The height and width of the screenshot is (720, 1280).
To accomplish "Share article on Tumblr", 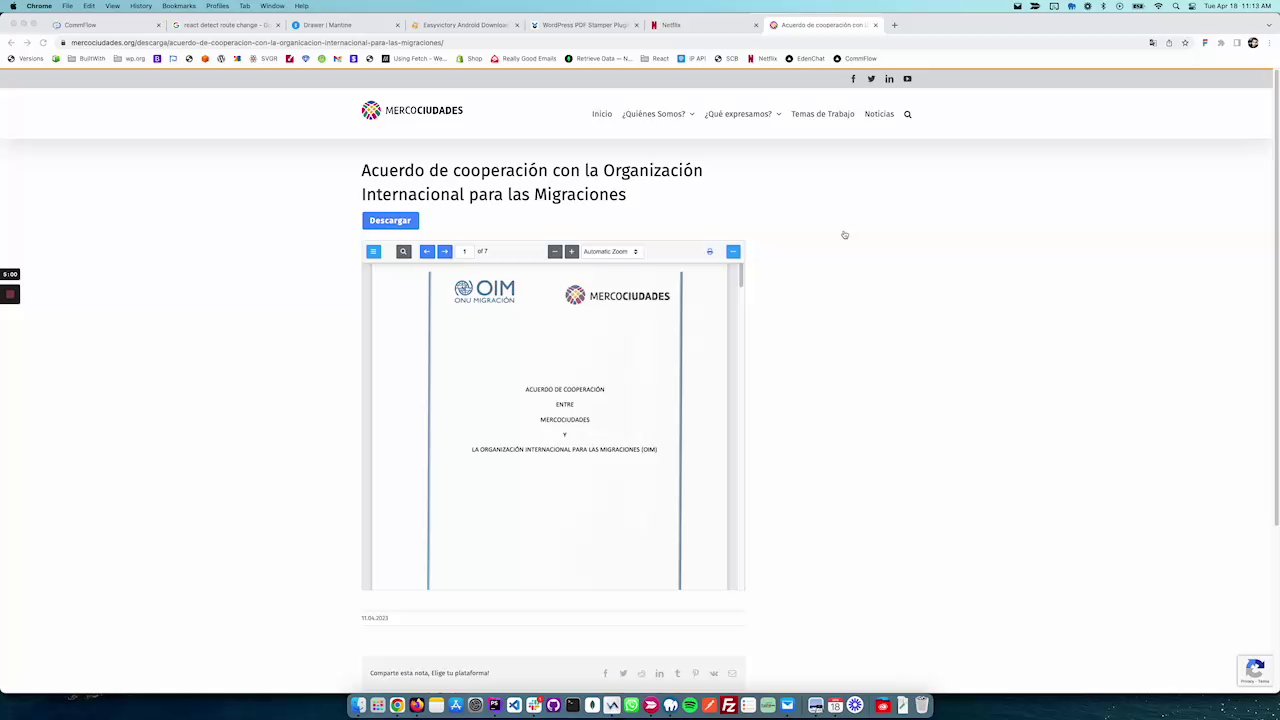I will pyautogui.click(x=677, y=673).
